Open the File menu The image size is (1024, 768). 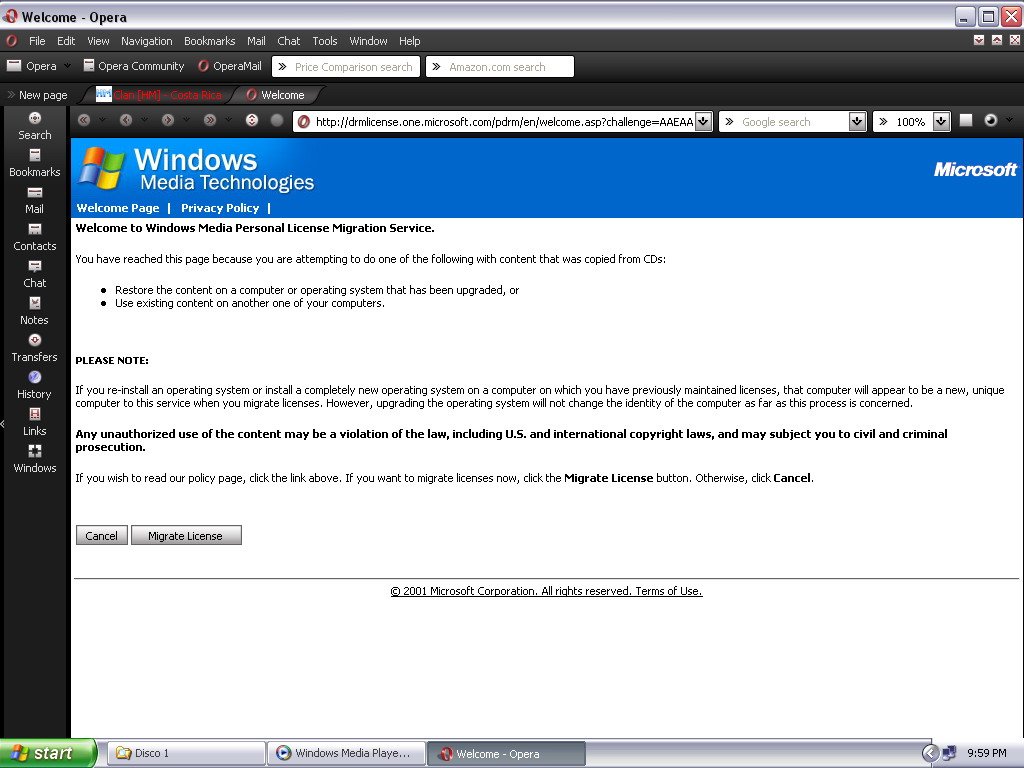pyautogui.click(x=37, y=40)
